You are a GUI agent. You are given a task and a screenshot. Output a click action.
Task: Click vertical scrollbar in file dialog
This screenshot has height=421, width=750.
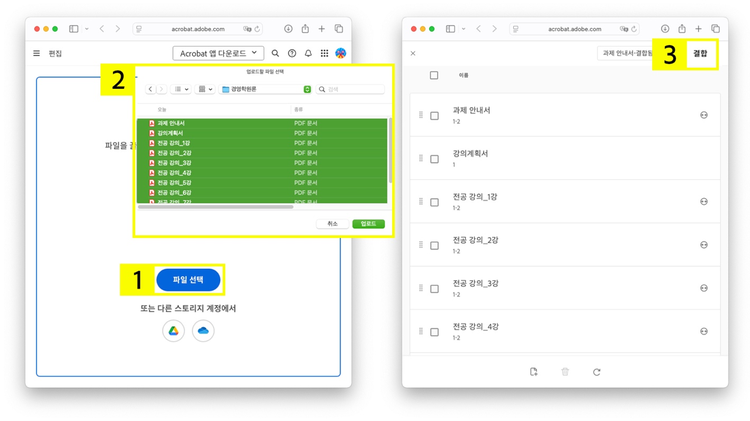390,150
